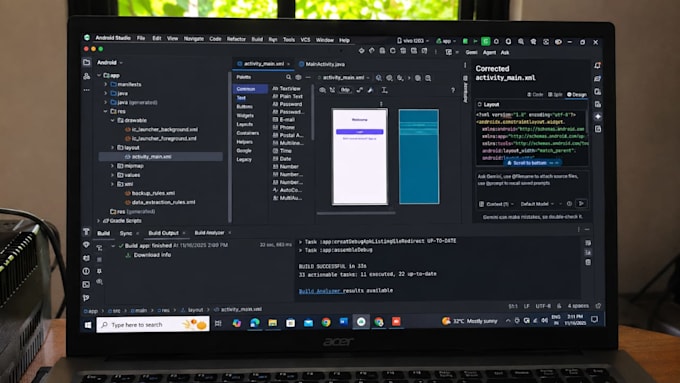The width and height of the screenshot is (680, 383).
Task: Click the Agent button in Gemini header
Action: (x=489, y=52)
